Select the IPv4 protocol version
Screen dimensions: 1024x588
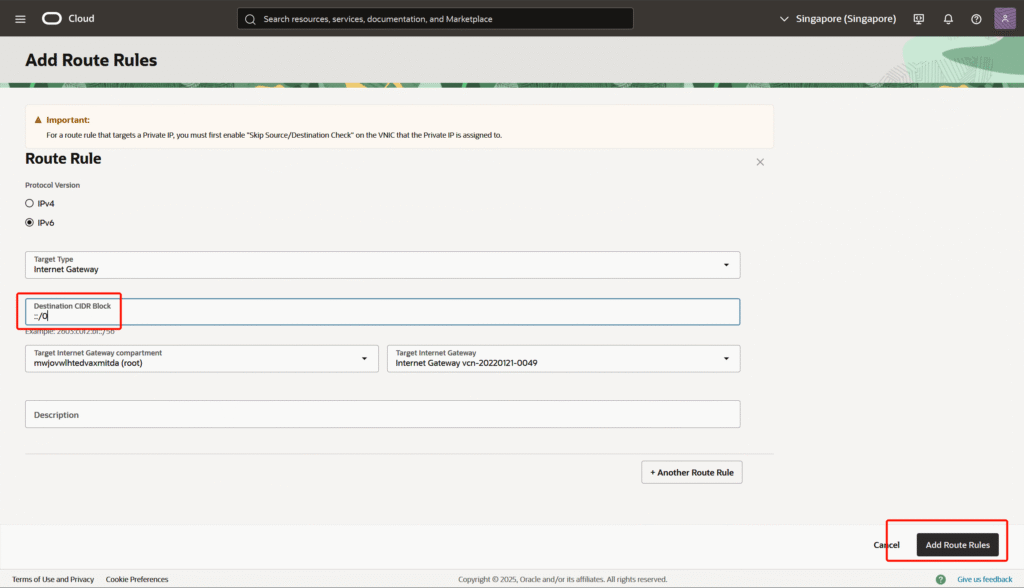[30, 203]
